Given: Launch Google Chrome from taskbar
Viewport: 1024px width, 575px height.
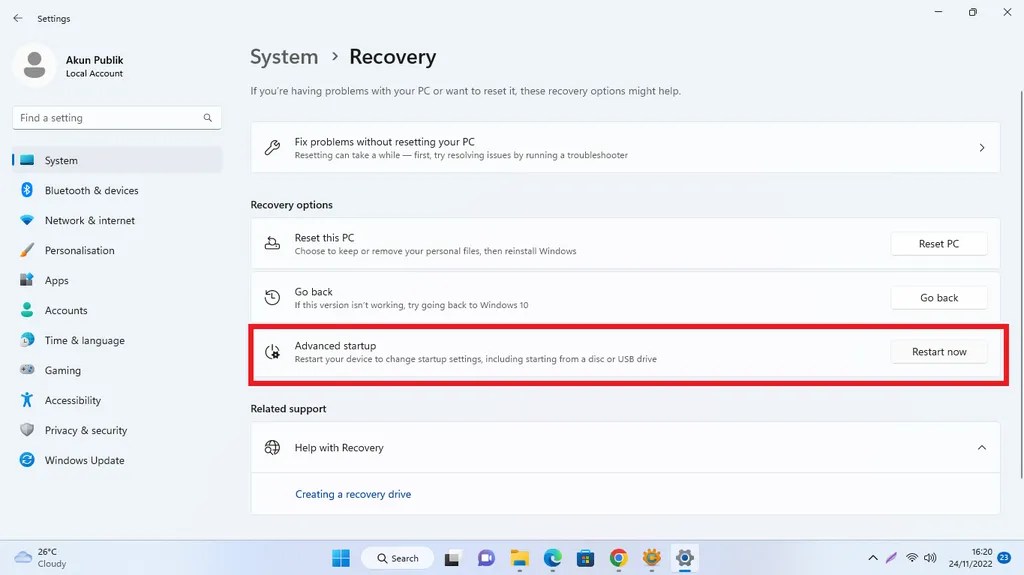Looking at the screenshot, I should [618, 558].
